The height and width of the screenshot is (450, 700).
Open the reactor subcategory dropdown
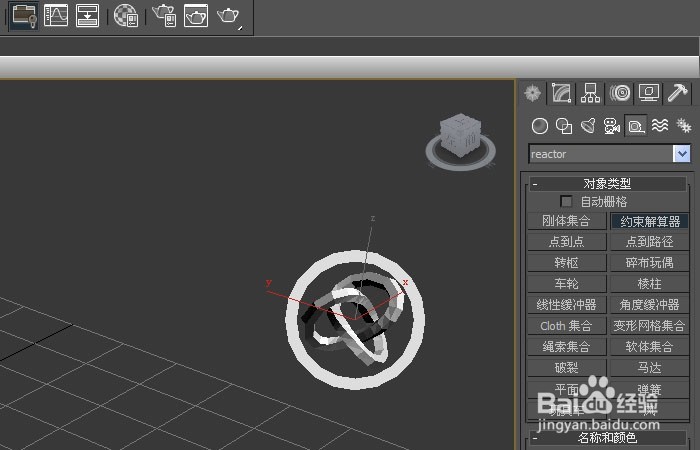pyautogui.click(x=682, y=154)
